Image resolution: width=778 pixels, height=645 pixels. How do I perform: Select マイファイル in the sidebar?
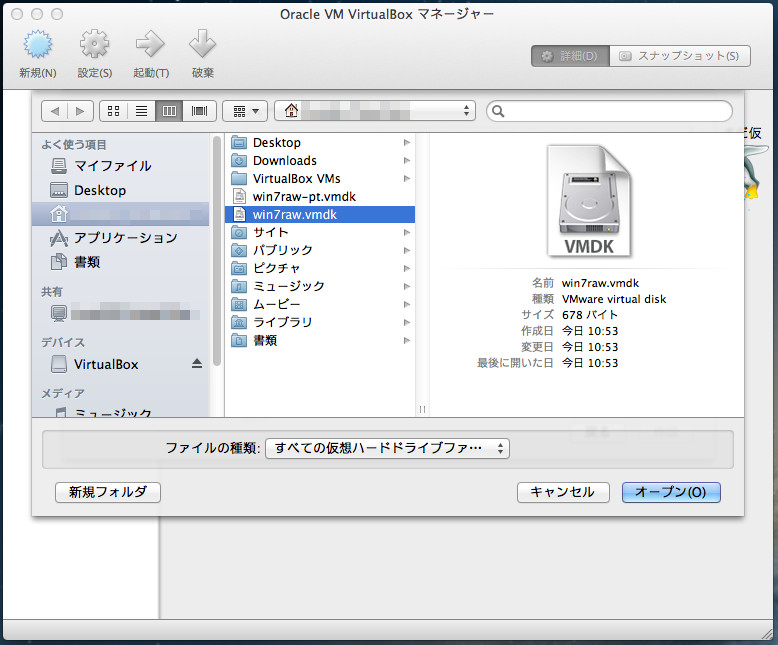120,166
